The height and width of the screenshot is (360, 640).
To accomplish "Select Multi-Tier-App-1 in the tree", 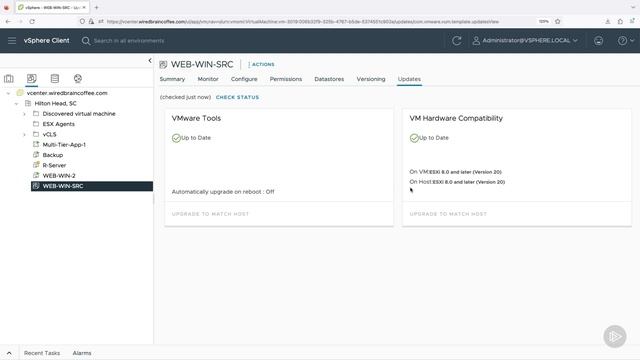I will coord(64,145).
